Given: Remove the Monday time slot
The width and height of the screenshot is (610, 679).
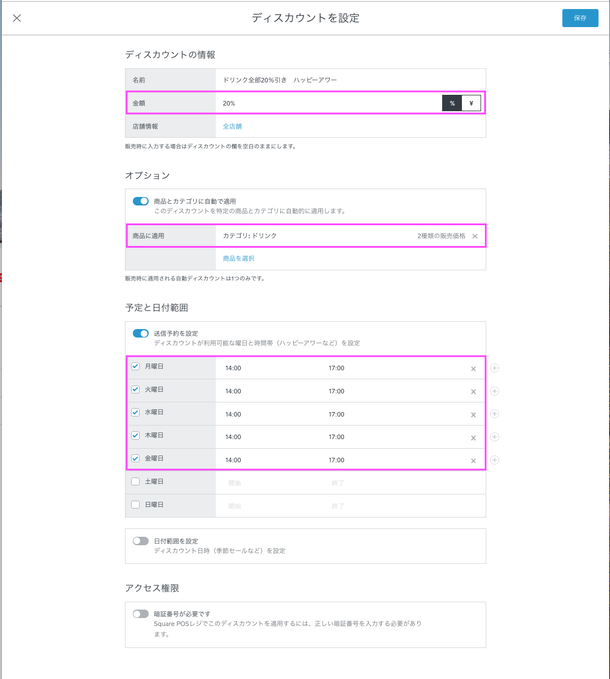Looking at the screenshot, I should click(473, 369).
